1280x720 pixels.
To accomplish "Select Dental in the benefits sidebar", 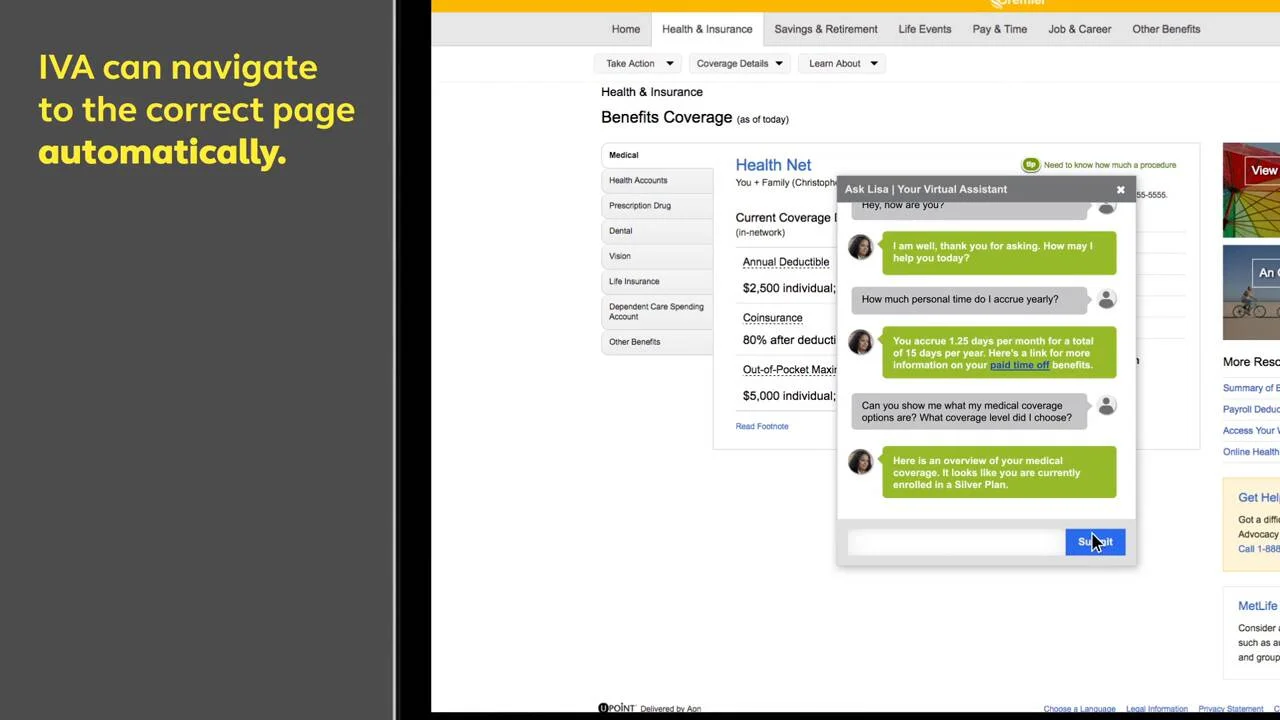I will coord(658,231).
